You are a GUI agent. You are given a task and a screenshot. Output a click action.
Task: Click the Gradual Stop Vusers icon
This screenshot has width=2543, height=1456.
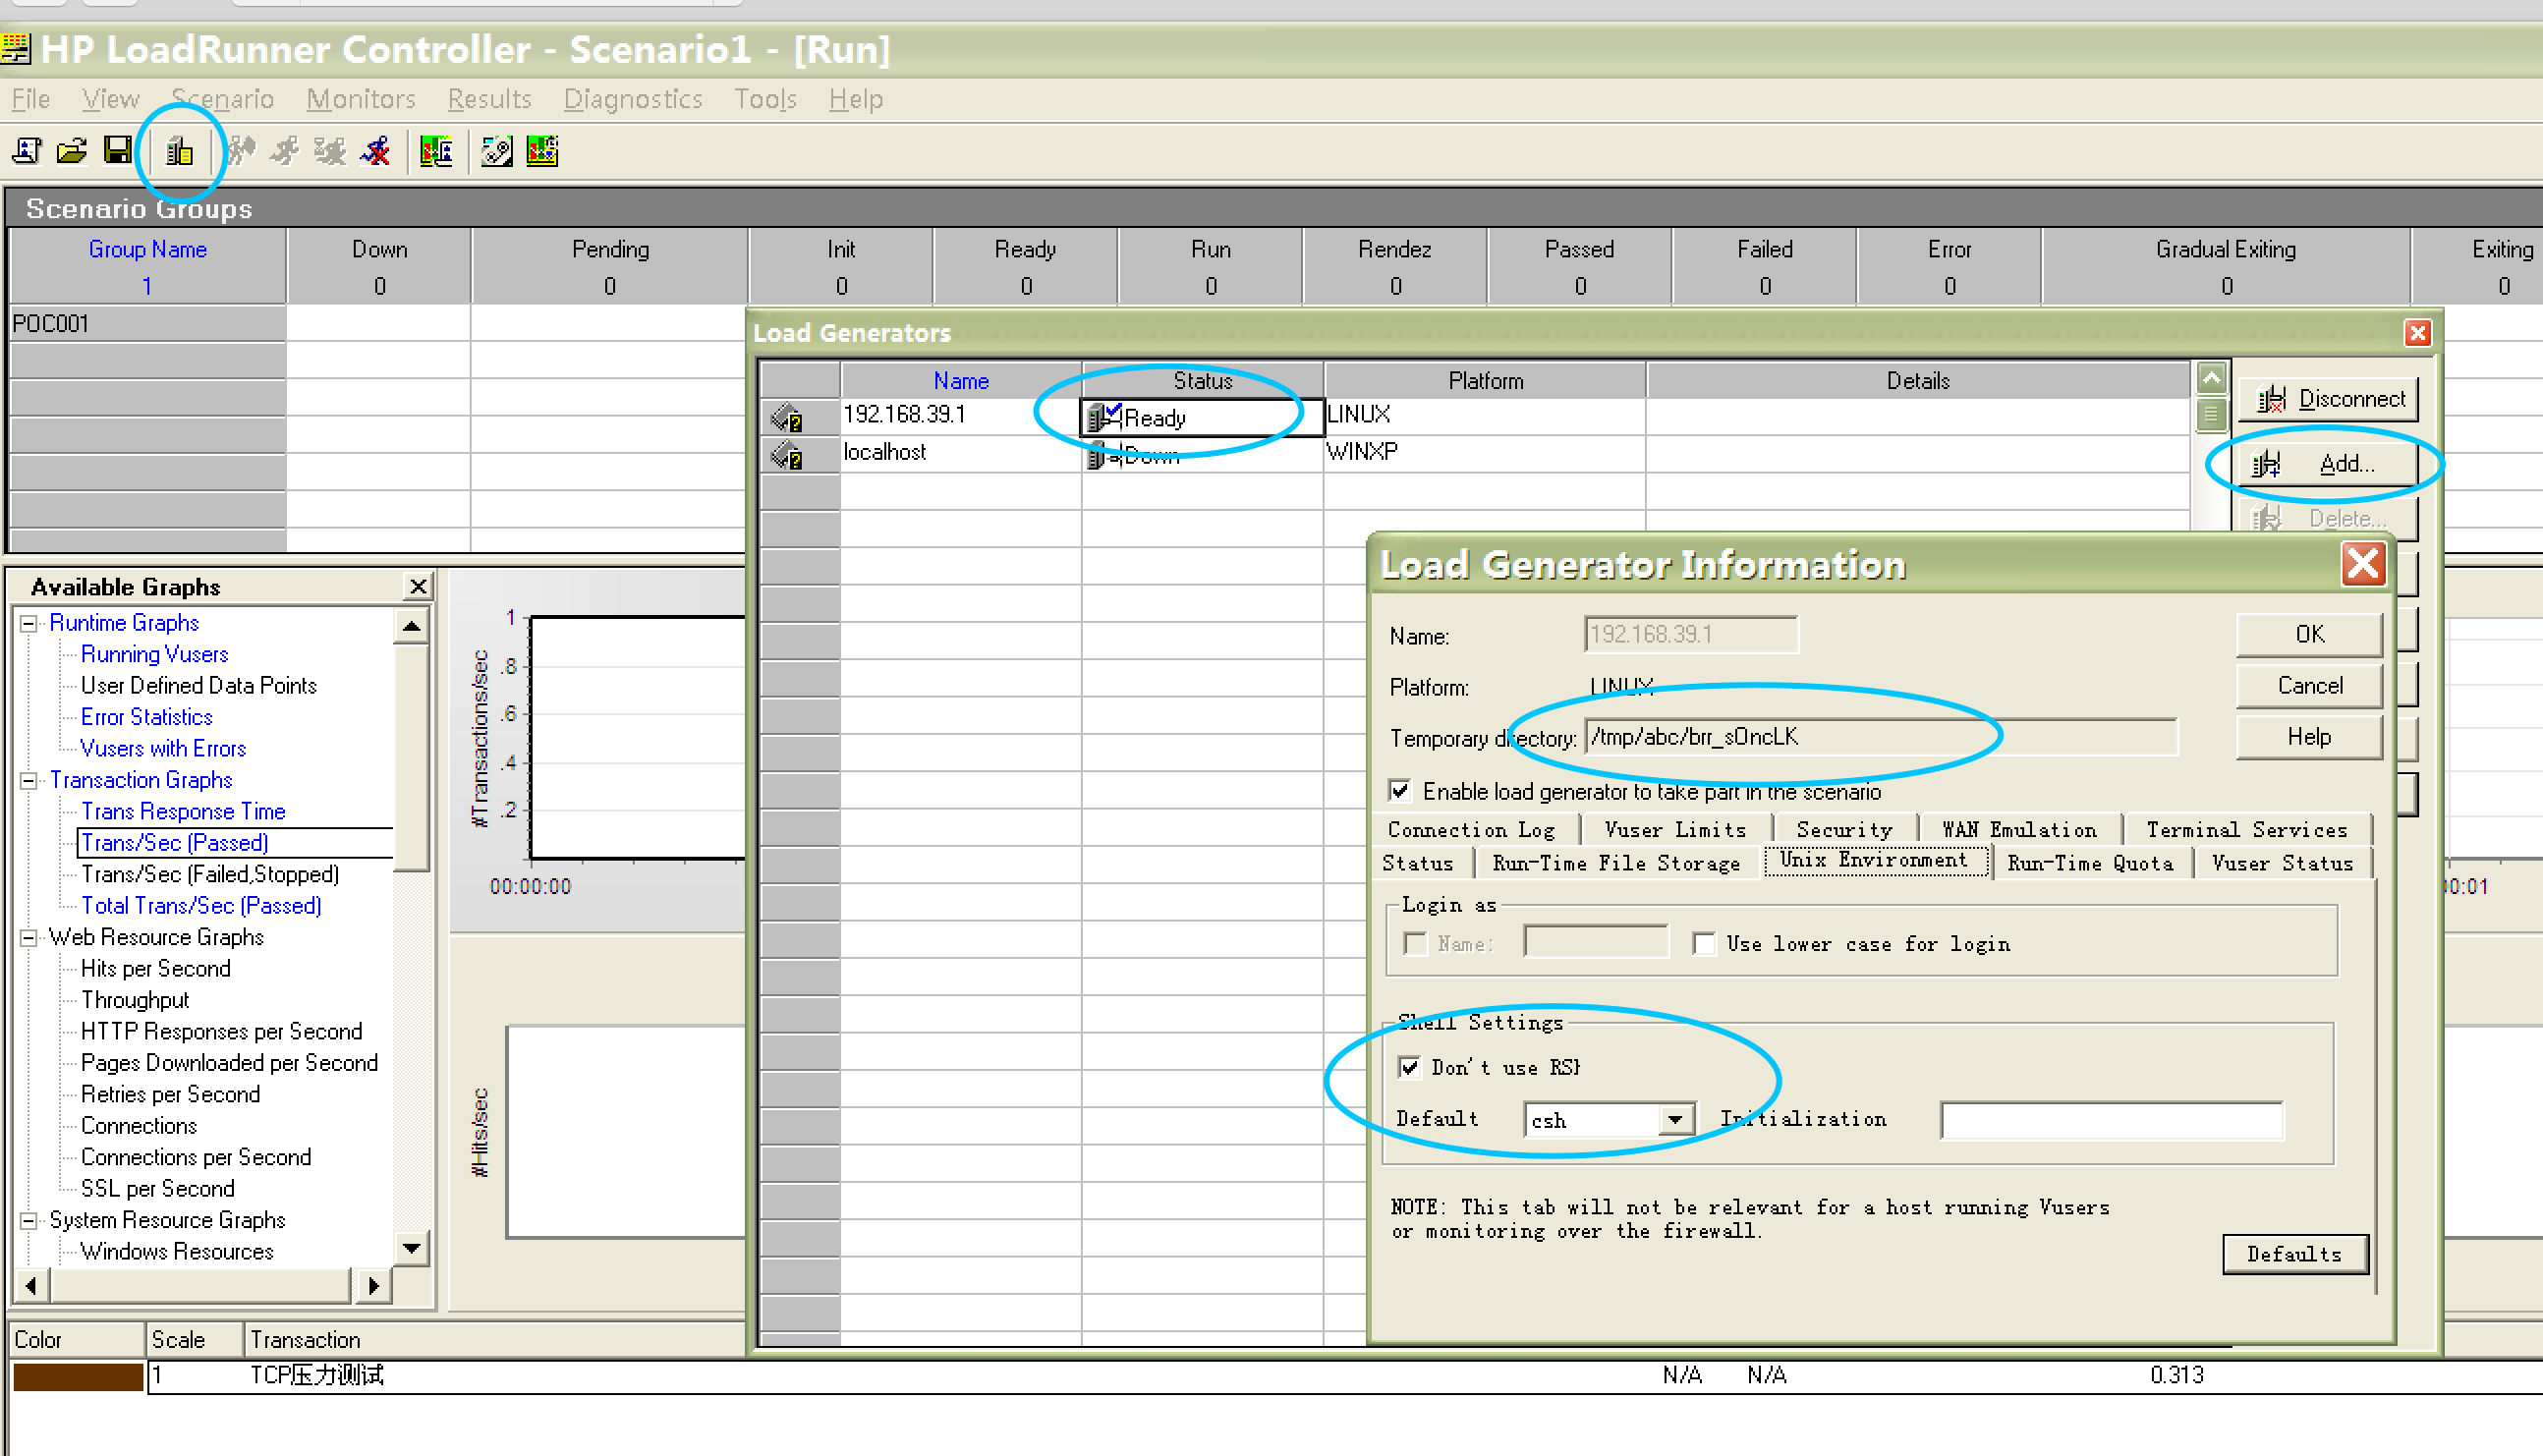[x=330, y=151]
